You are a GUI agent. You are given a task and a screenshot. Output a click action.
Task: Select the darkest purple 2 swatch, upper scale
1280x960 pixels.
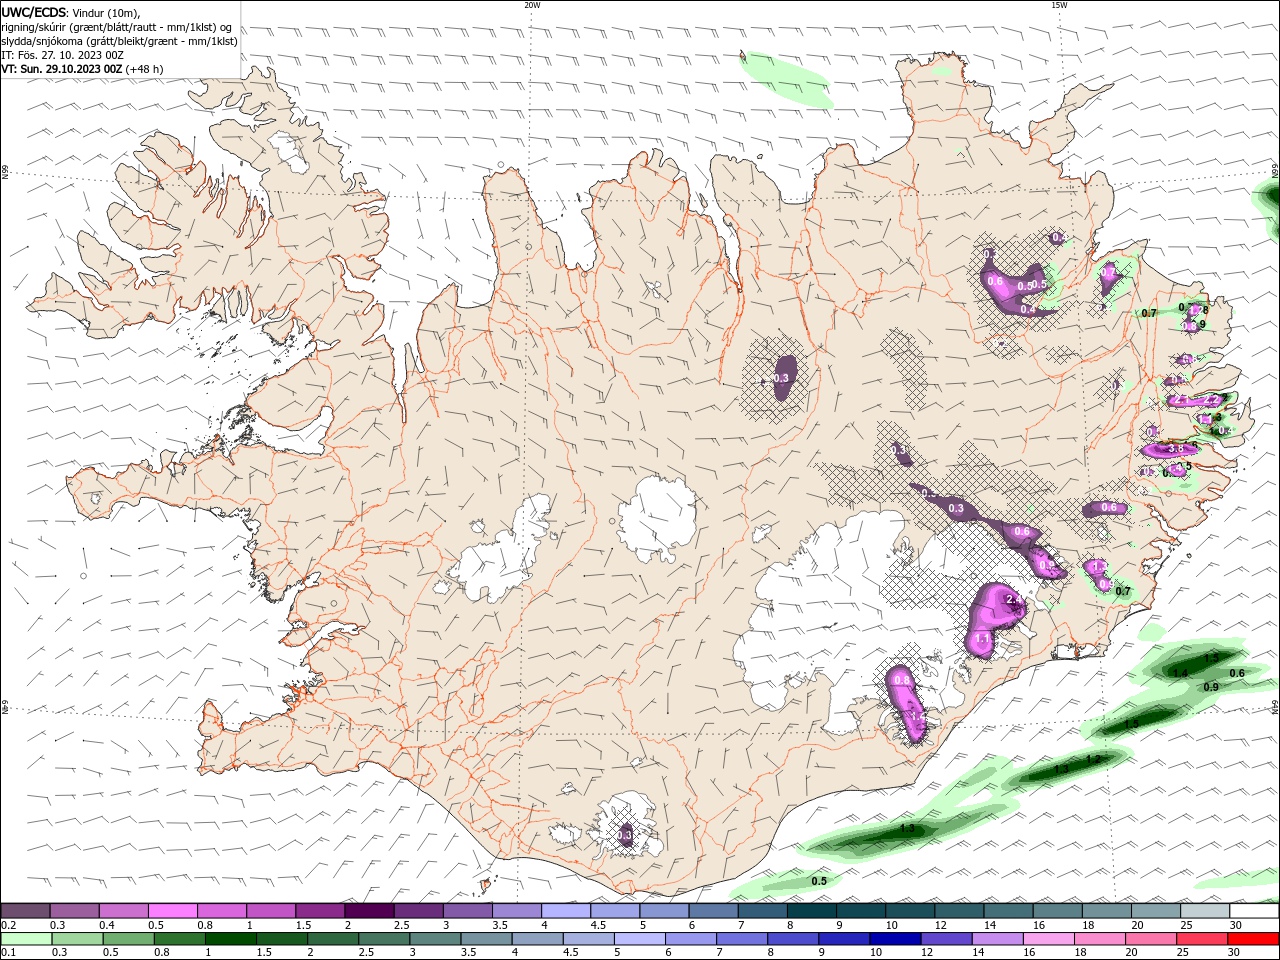click(369, 910)
